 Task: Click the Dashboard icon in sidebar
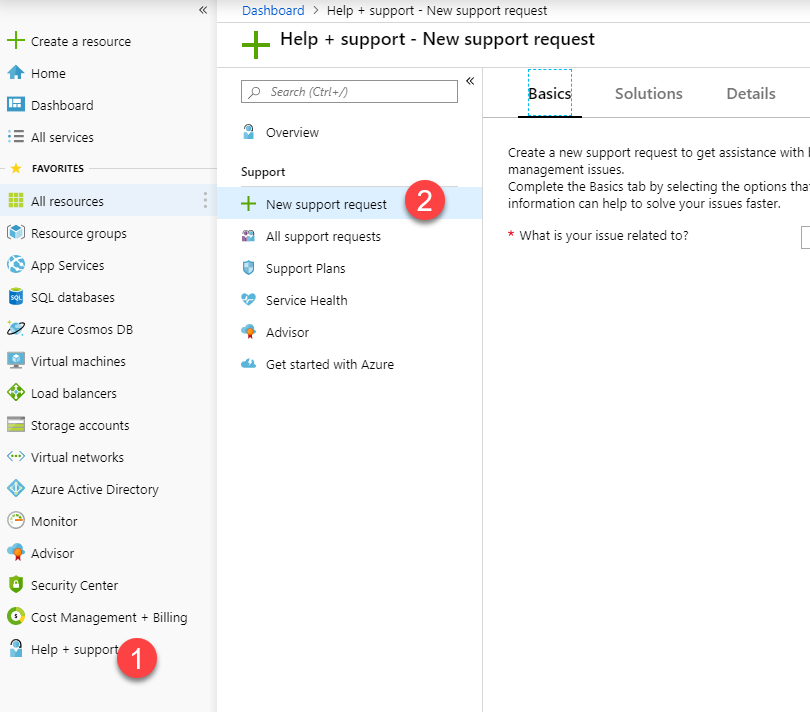16,104
